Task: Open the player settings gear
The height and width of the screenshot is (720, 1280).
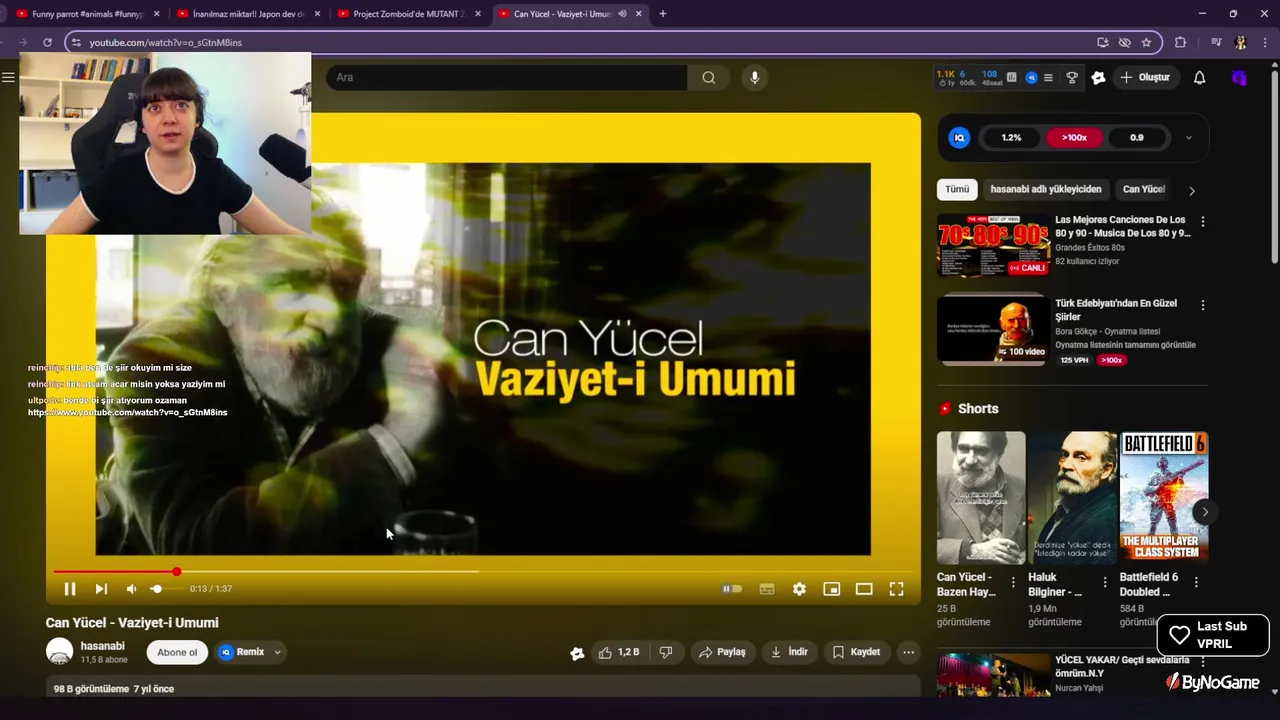Action: (x=799, y=589)
